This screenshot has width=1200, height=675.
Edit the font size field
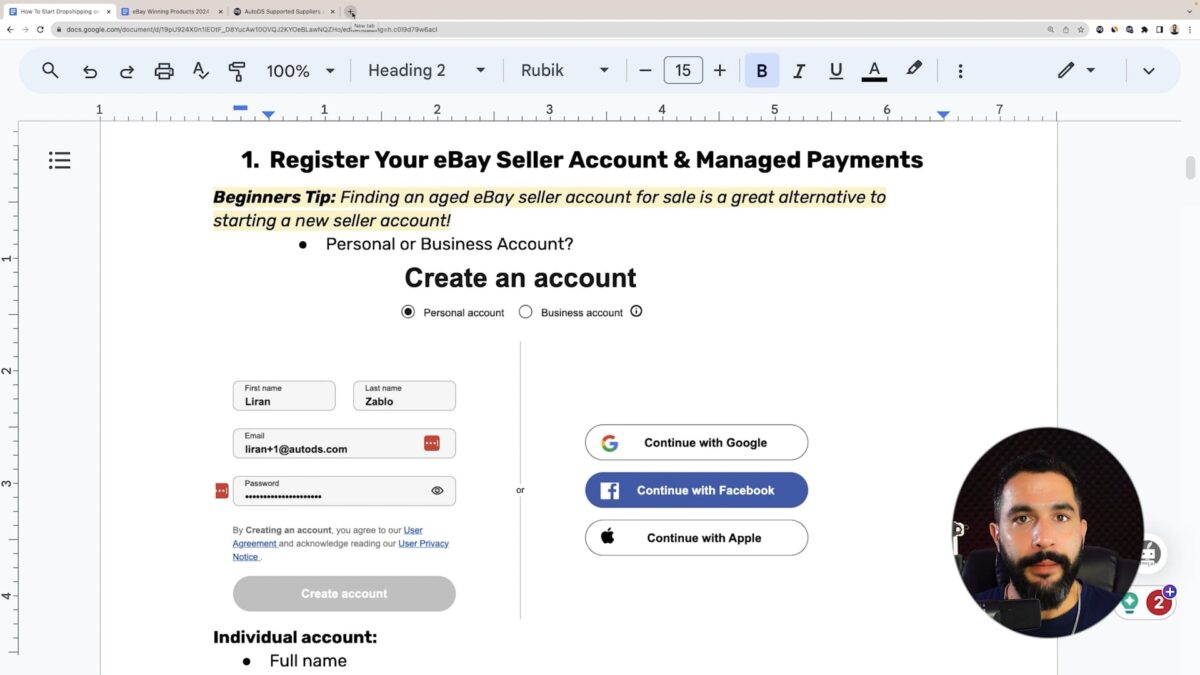683,70
